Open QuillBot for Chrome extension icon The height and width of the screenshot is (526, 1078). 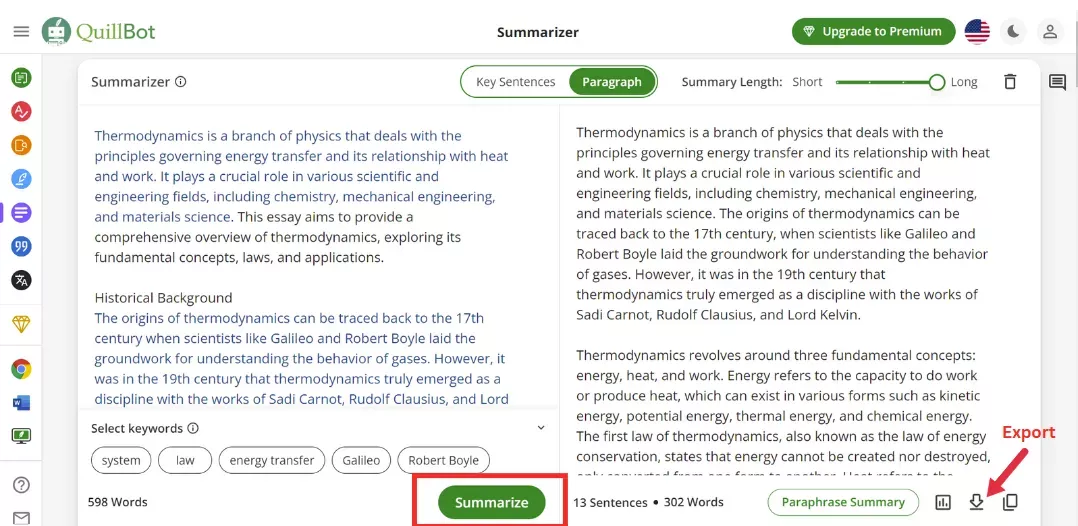[x=21, y=369]
